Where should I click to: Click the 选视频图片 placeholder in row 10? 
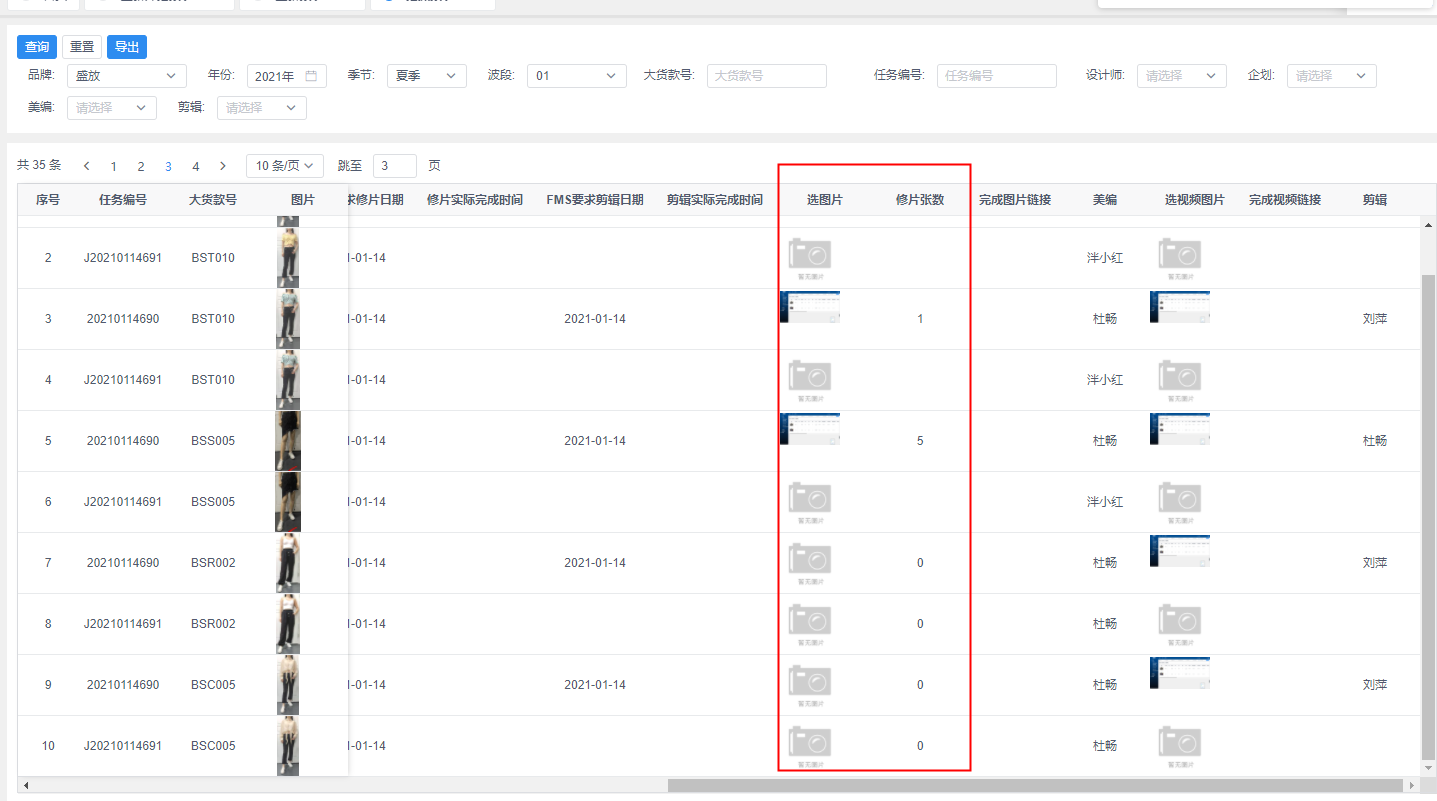(1179, 746)
